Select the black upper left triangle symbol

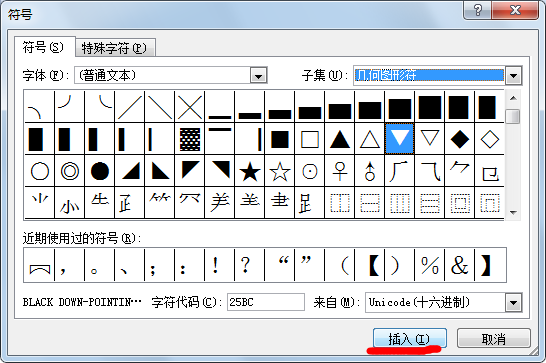point(190,171)
